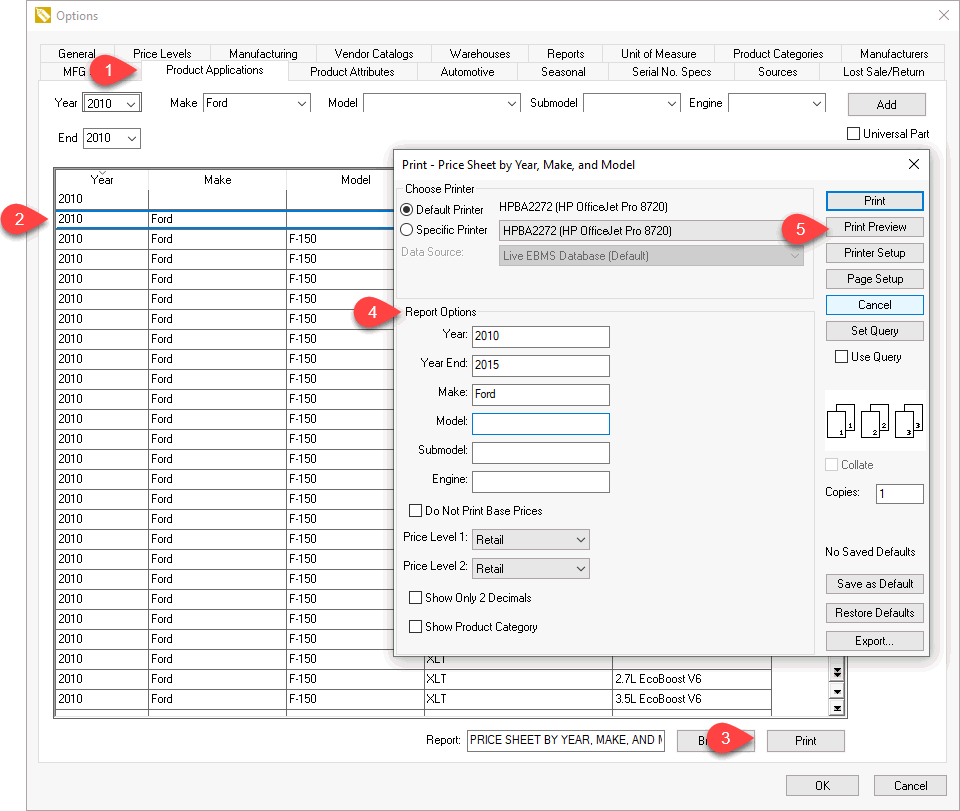Click the scroll-to-last-record icon below the grid

[x=838, y=710]
